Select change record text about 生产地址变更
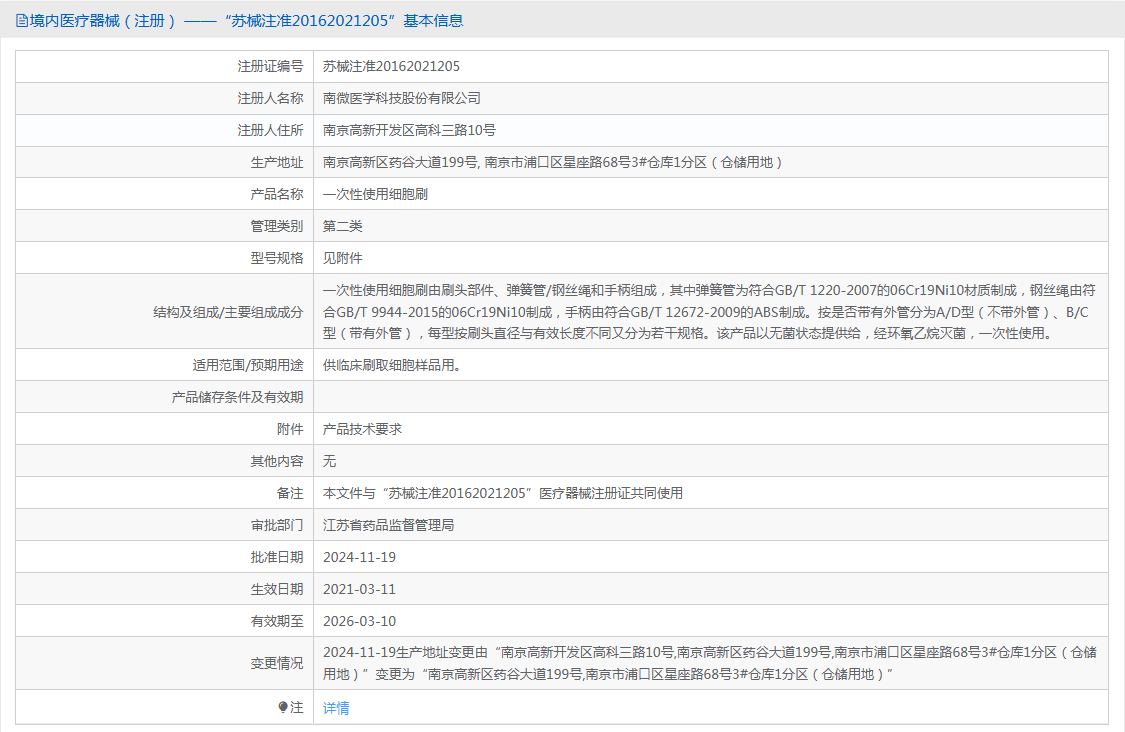Screen dimensions: 1125x732 click(x=710, y=663)
